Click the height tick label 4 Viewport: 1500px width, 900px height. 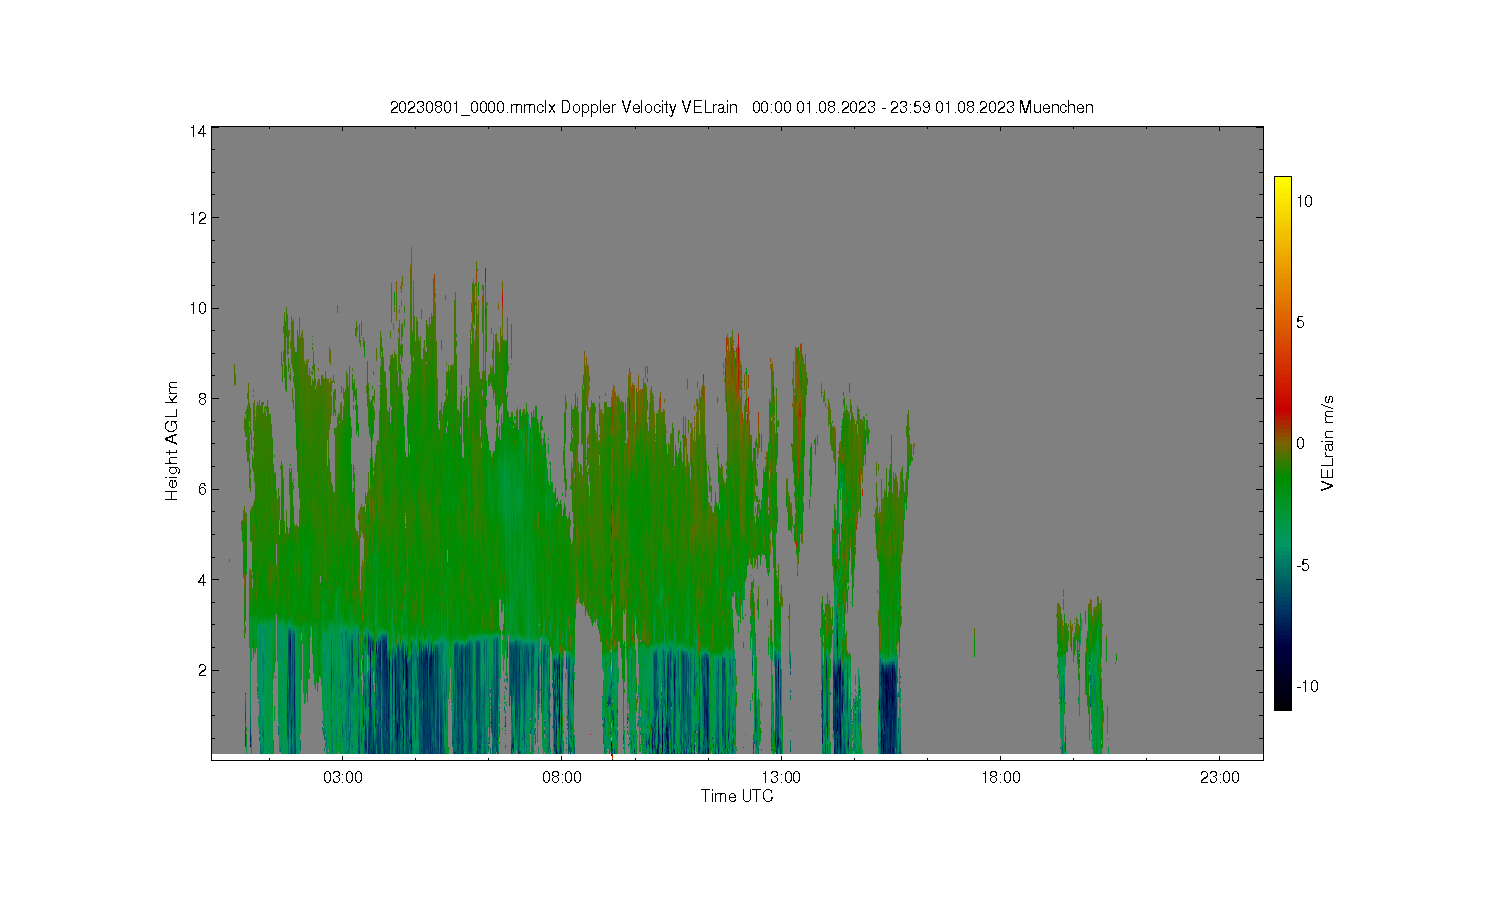[202, 579]
